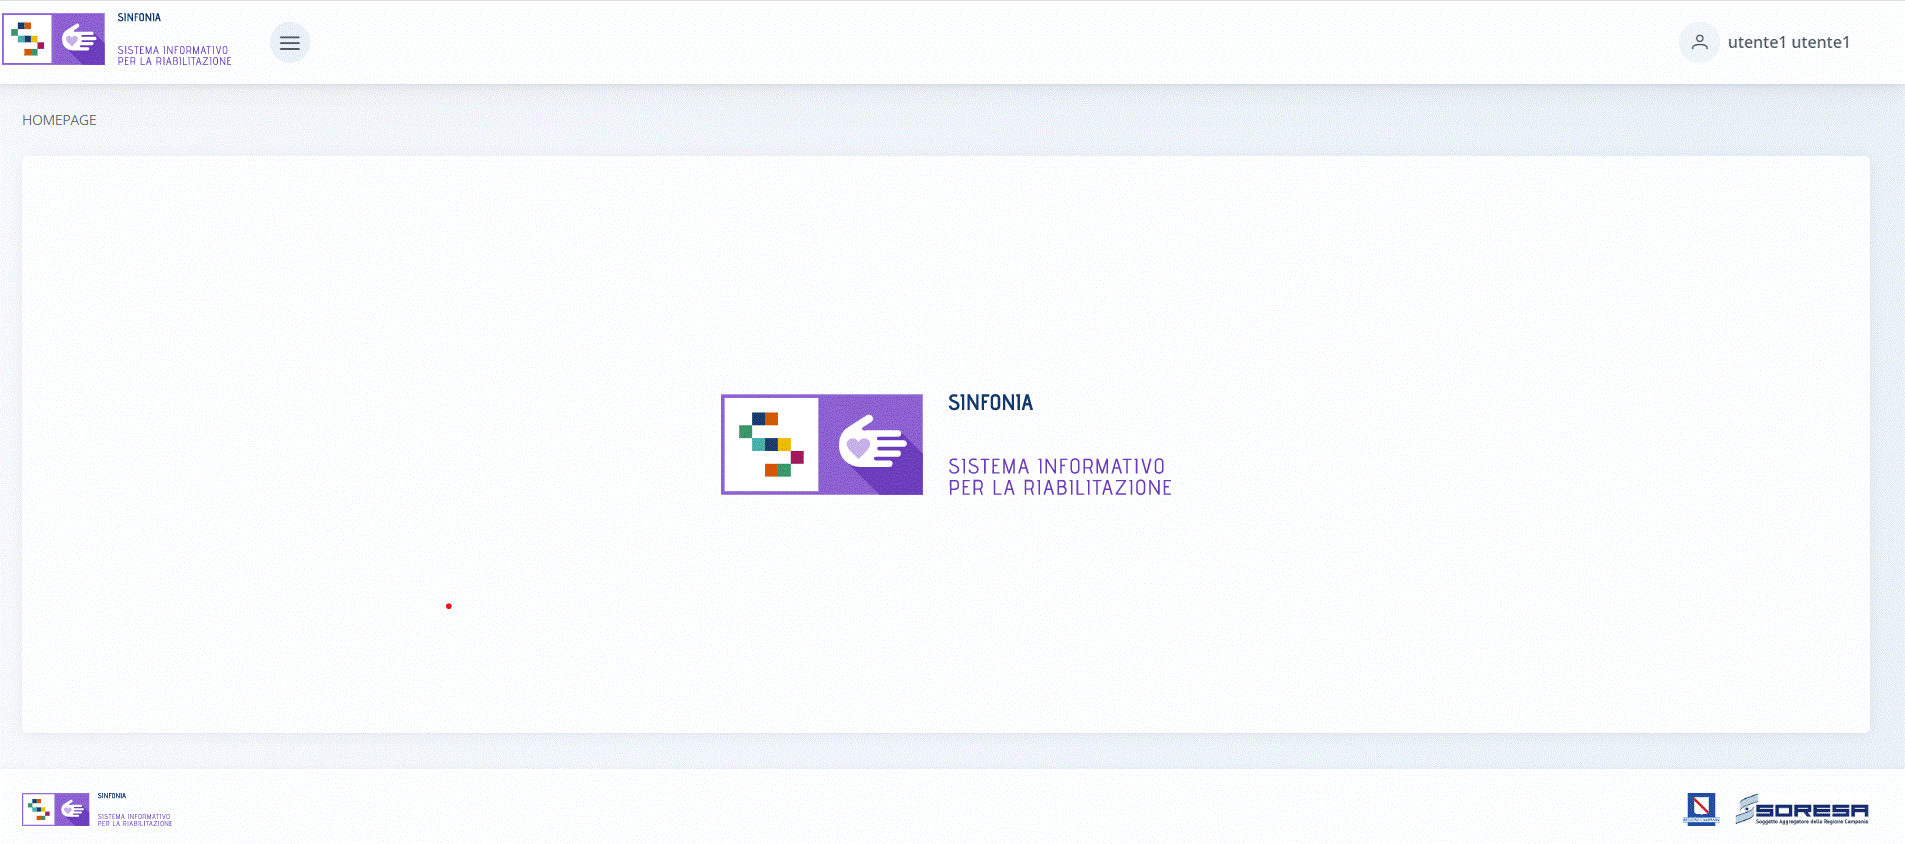Click footer subtitle Sistema Informativo per la Riabilitazione
Image resolution: width=1905 pixels, height=844 pixels.
[x=135, y=820]
